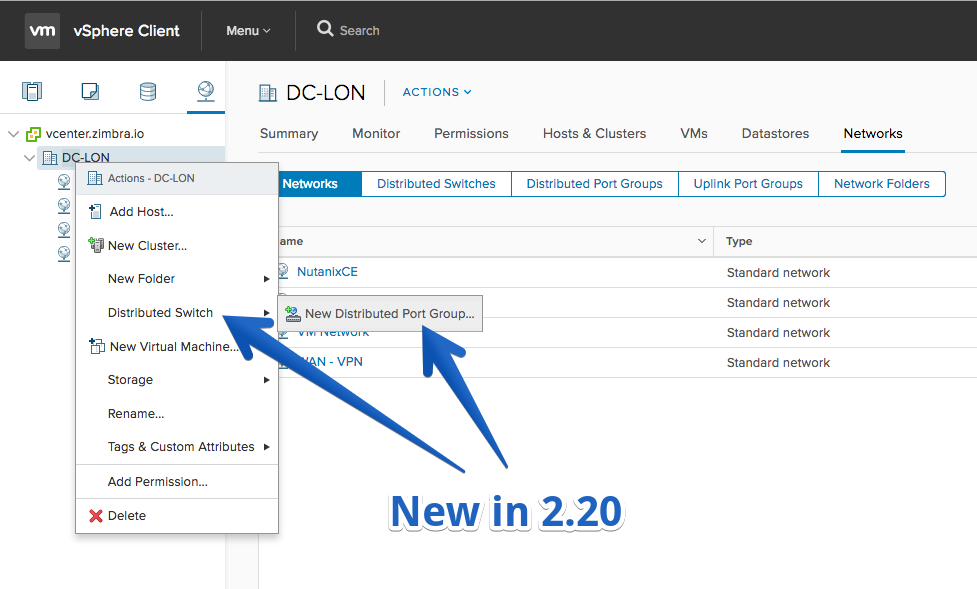The image size is (977, 589).
Task: Click the New Virtual Machine icon
Action: tap(96, 346)
